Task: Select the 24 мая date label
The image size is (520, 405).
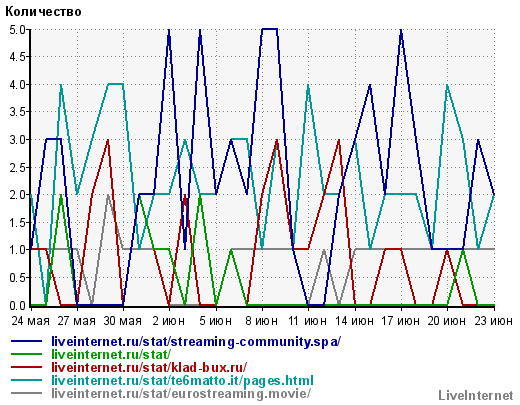Action: (x=30, y=321)
